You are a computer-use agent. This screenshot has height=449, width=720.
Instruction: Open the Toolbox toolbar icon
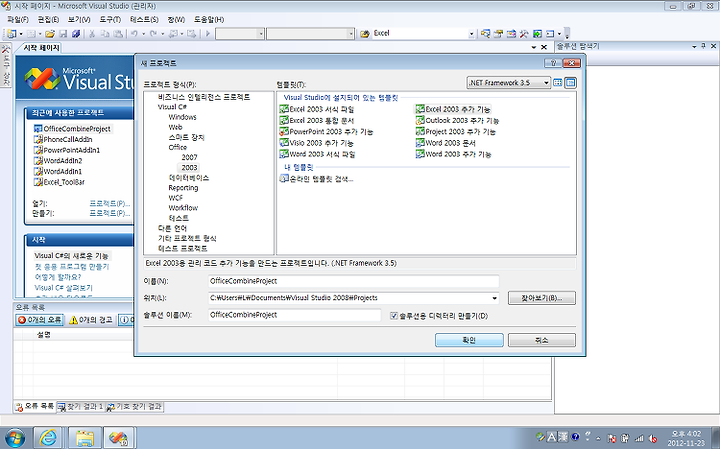[524, 34]
